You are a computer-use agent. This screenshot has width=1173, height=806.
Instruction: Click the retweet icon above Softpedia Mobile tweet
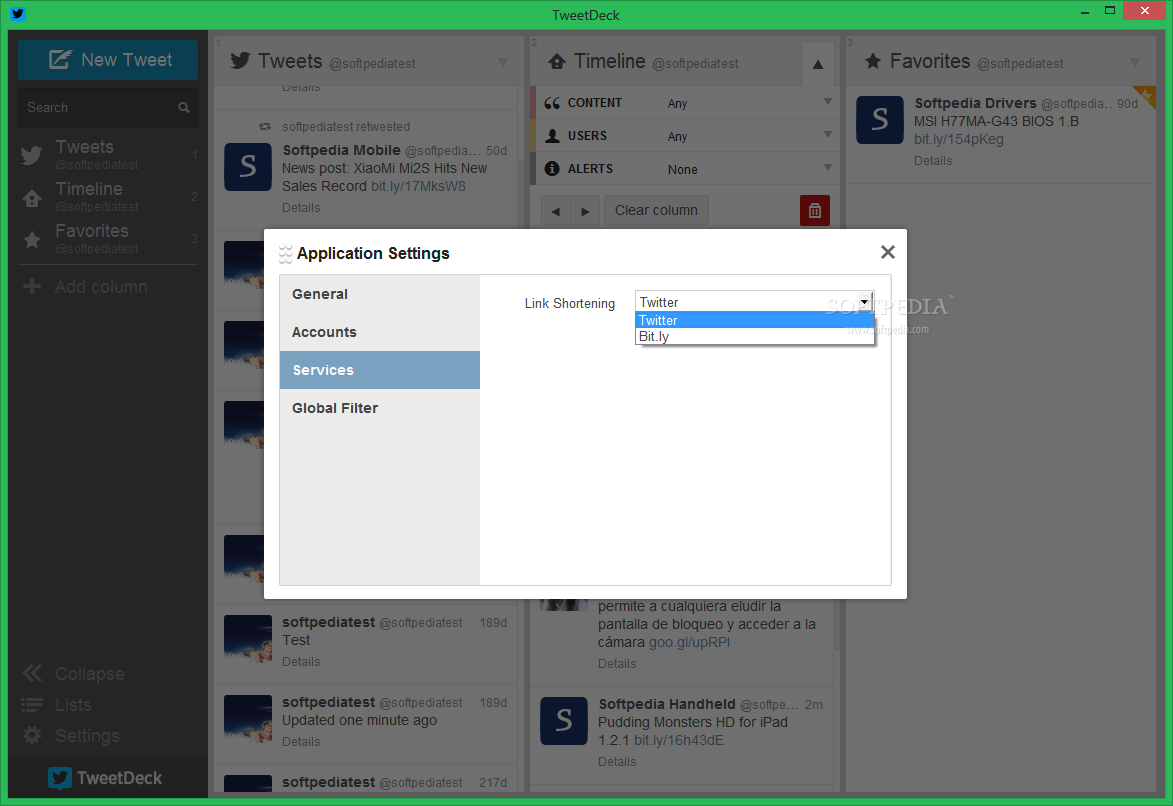click(x=264, y=127)
